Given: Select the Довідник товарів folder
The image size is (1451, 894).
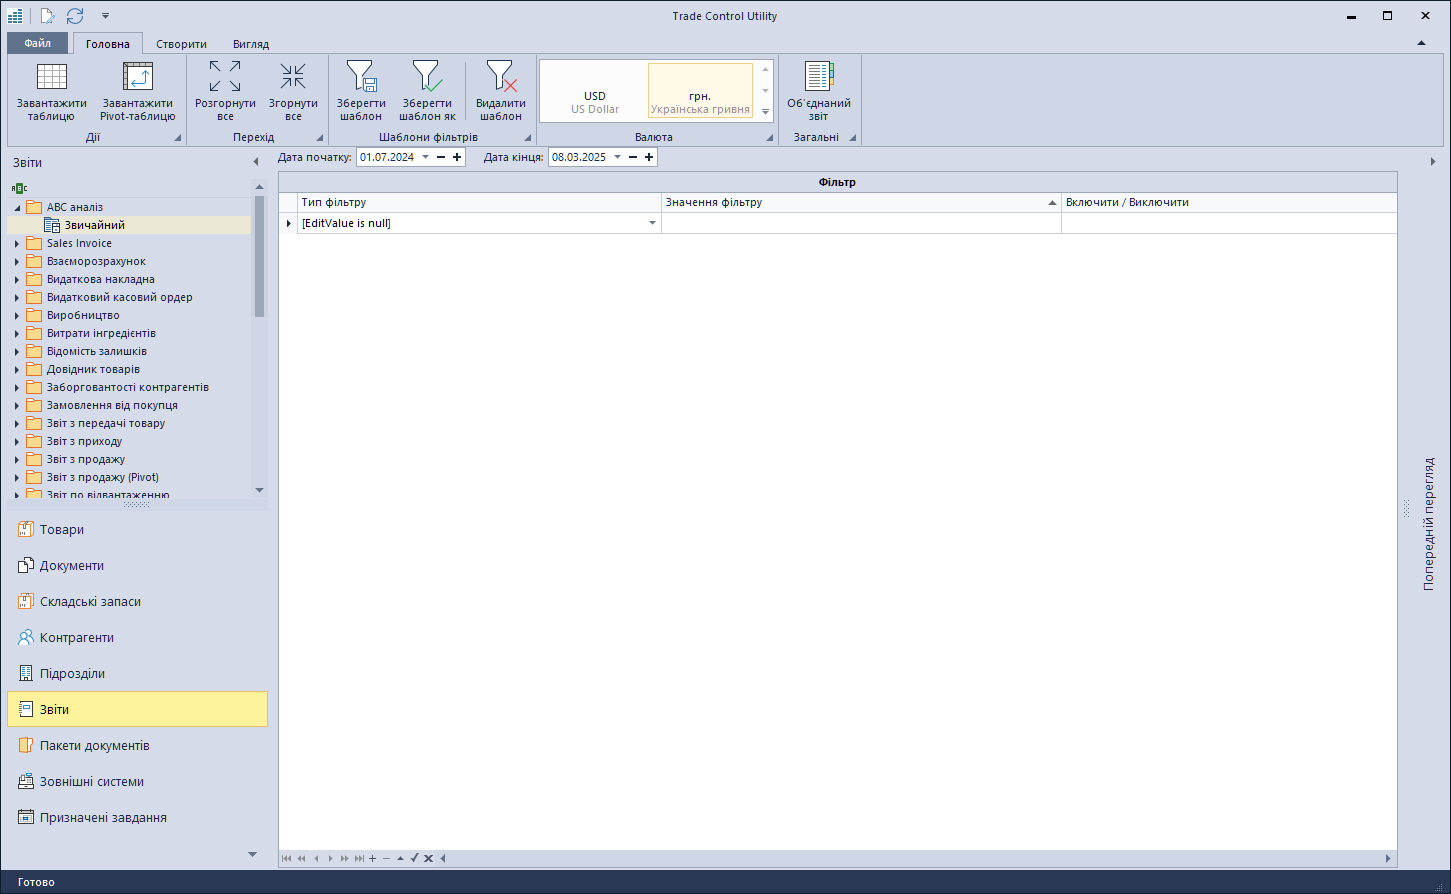Looking at the screenshot, I should coord(93,369).
